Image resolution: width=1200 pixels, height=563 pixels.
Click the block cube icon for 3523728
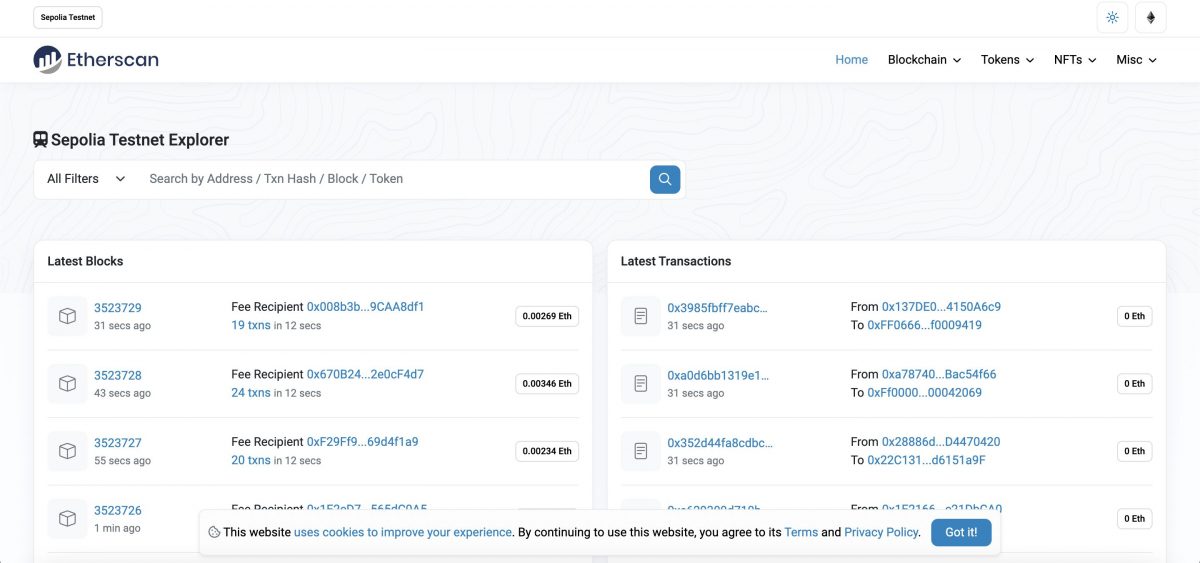[67, 384]
